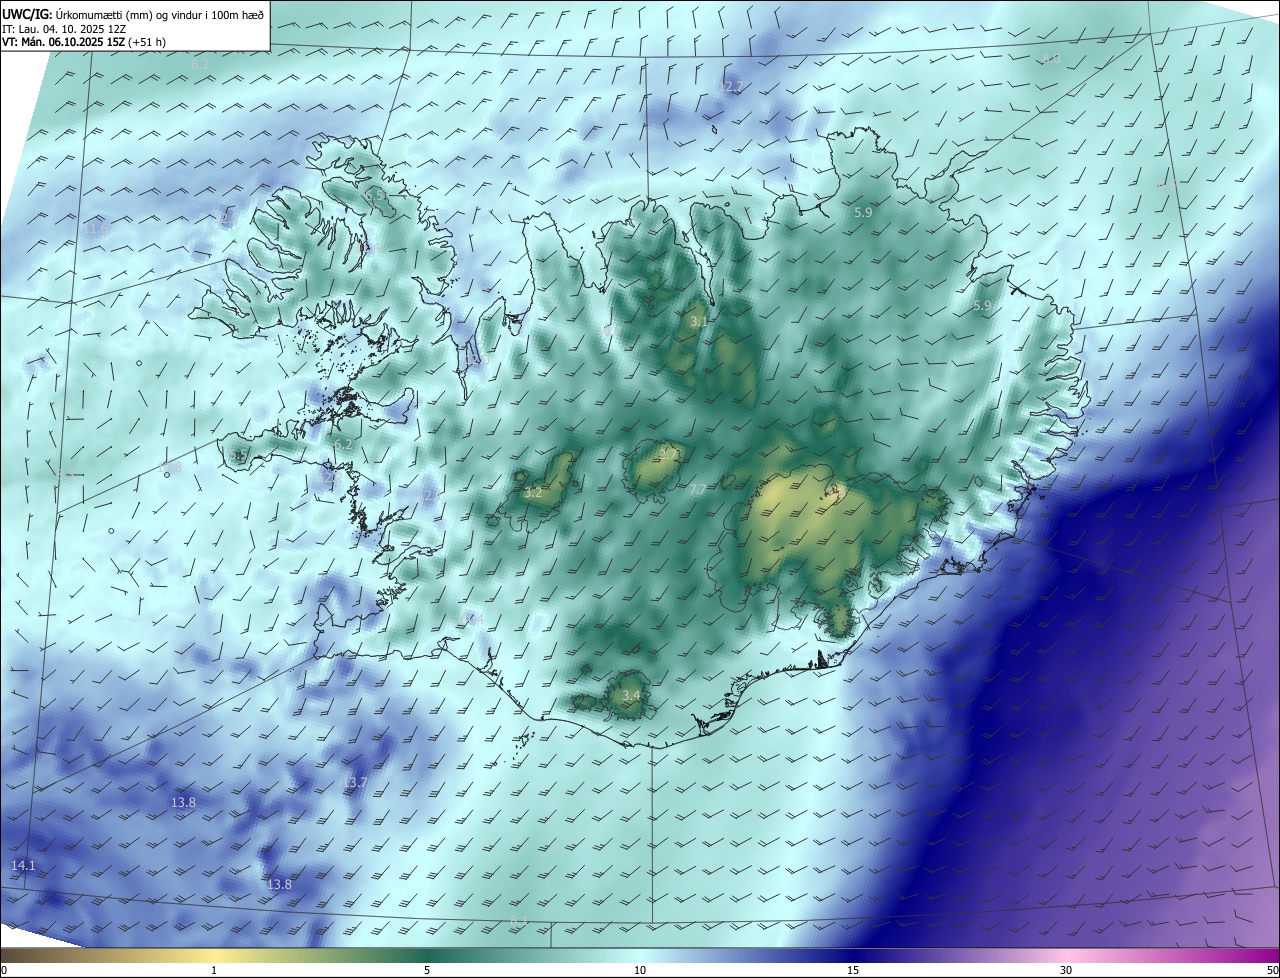This screenshot has height=978, width=1280.
Task: Click the 14.1 value label on the map
Action: pos(23,865)
